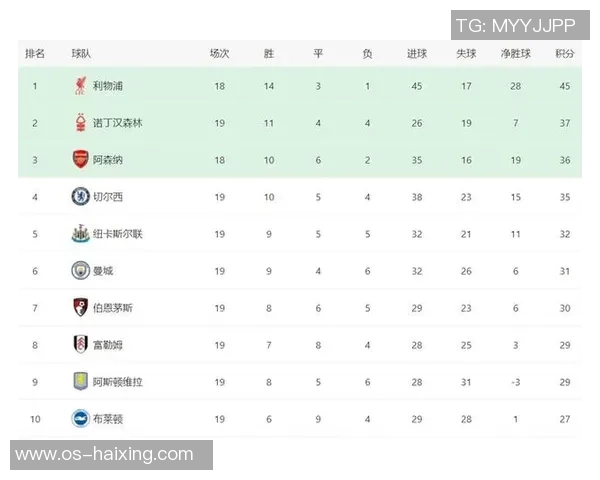Click the Brighton club crest icon
The image size is (600, 480).
tap(80, 419)
